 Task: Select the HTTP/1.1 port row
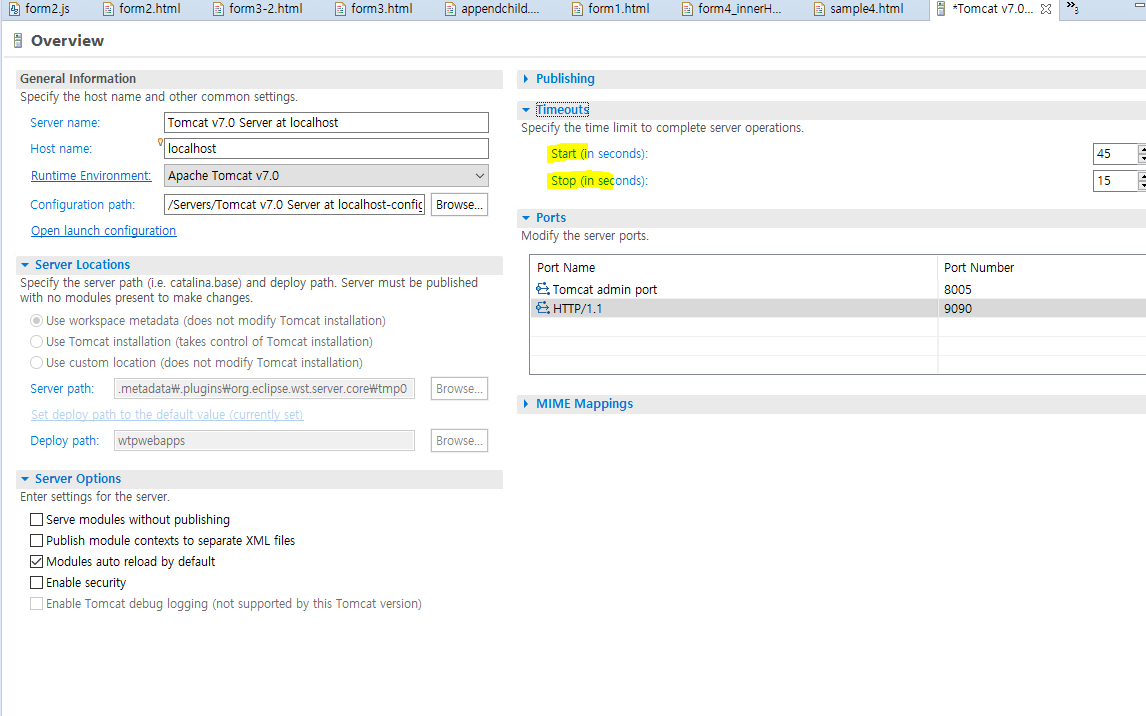838,308
